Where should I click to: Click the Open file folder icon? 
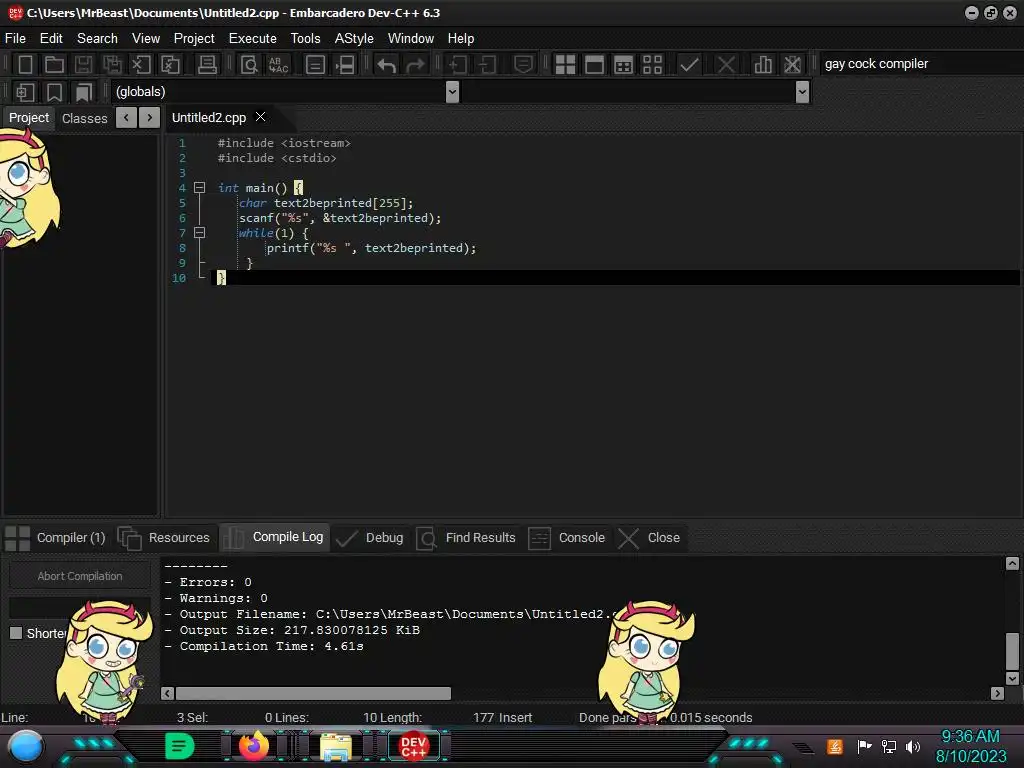[54, 65]
